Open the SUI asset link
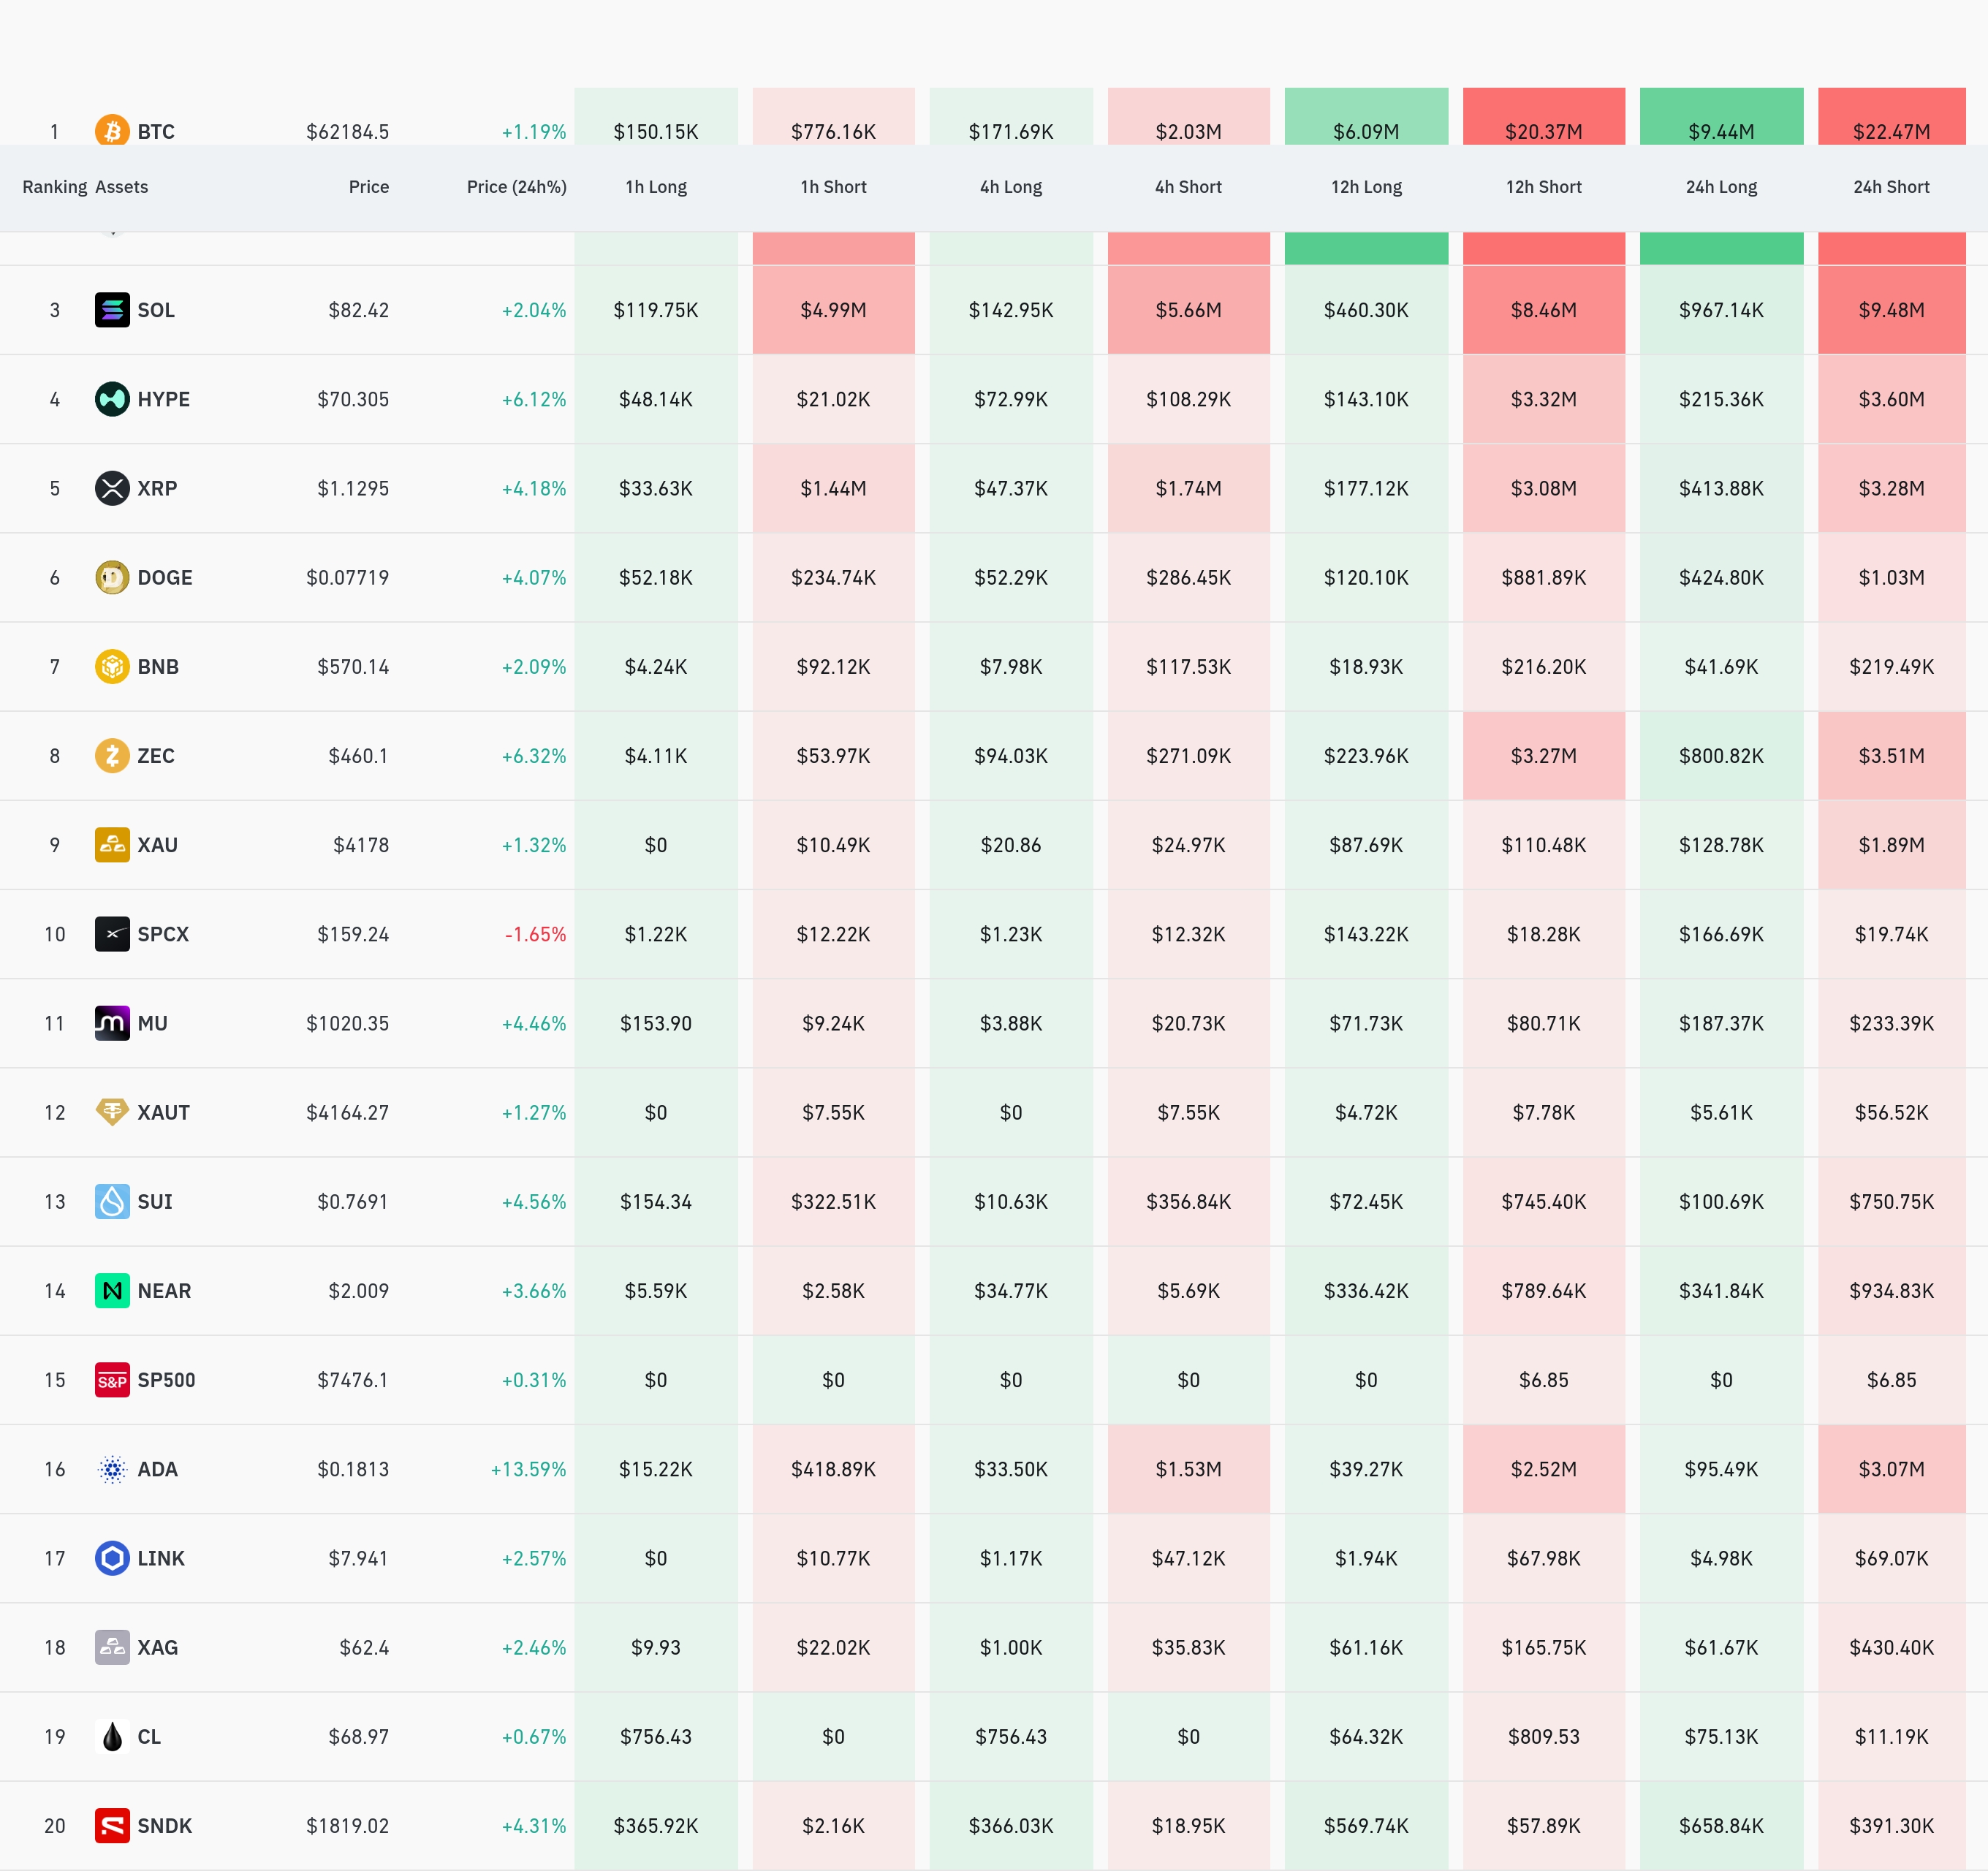Screen dimensions: 1988x1871 pos(155,1201)
